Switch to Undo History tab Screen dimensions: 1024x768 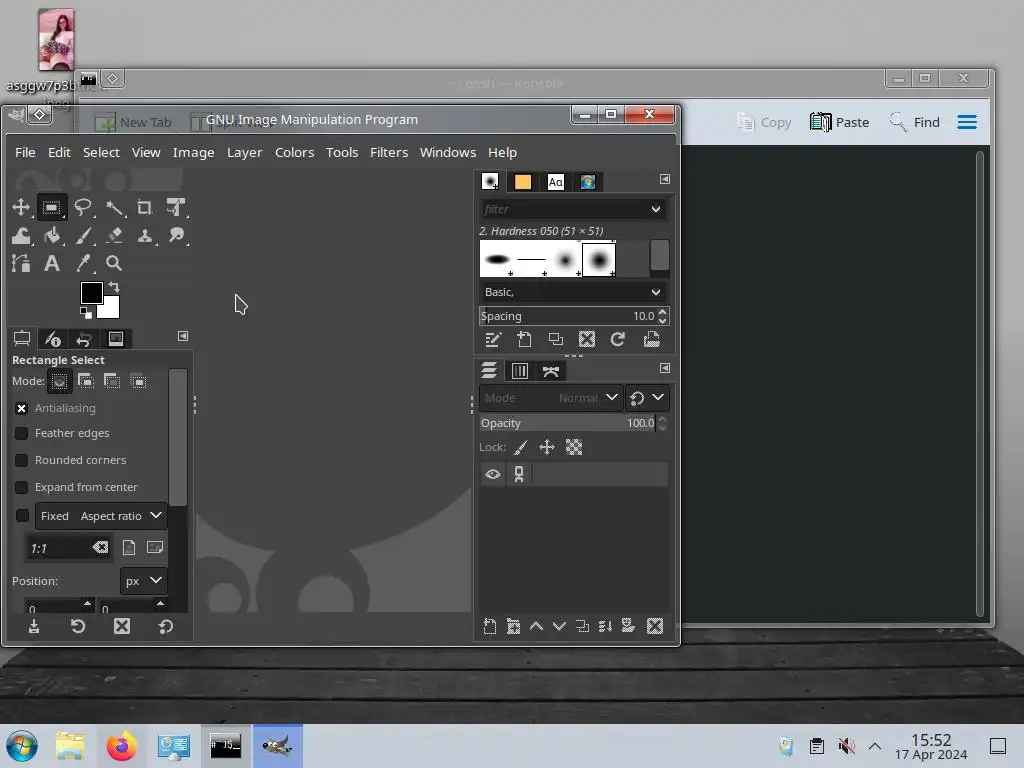[84, 338]
